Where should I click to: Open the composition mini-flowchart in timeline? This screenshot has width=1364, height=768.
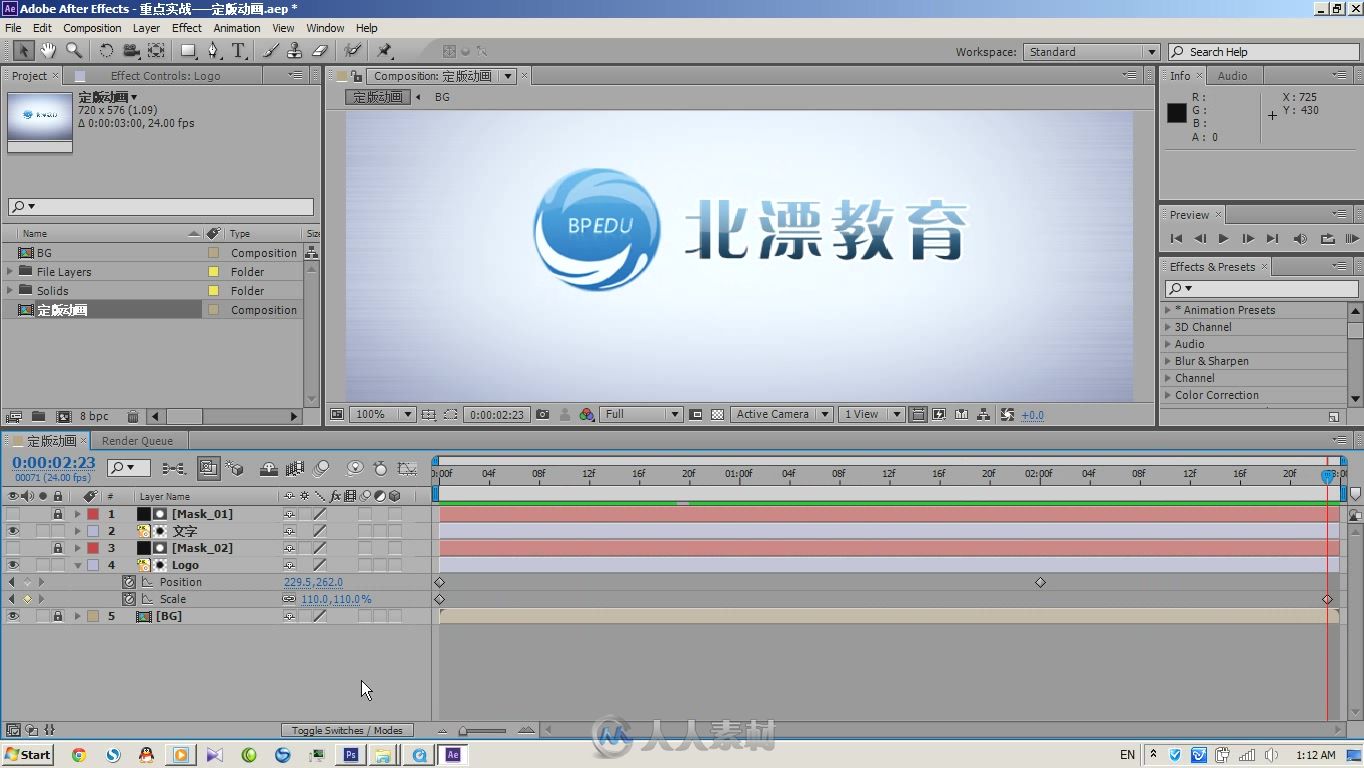pyautogui.click(x=173, y=468)
